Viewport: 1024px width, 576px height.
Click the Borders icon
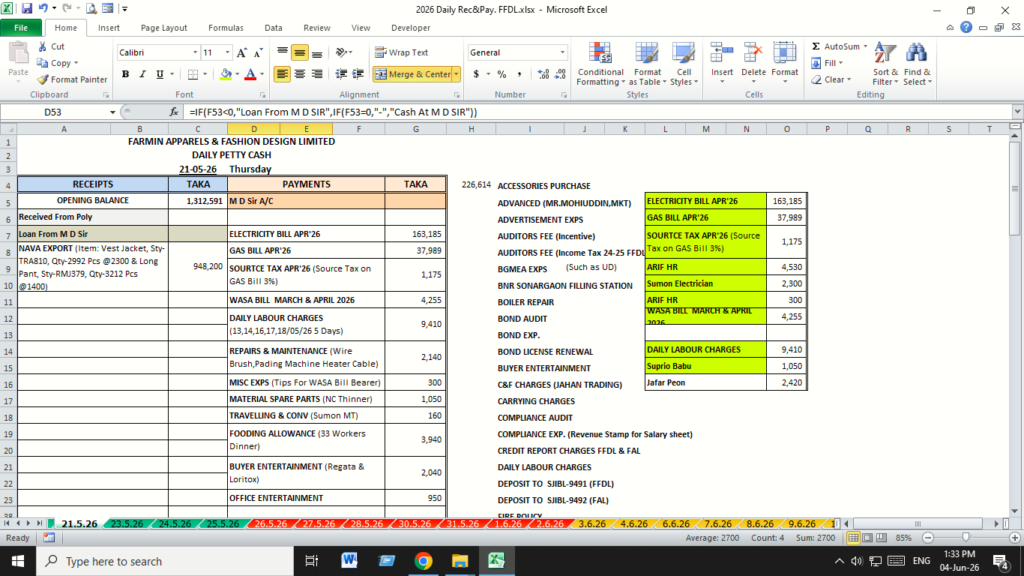(193, 74)
